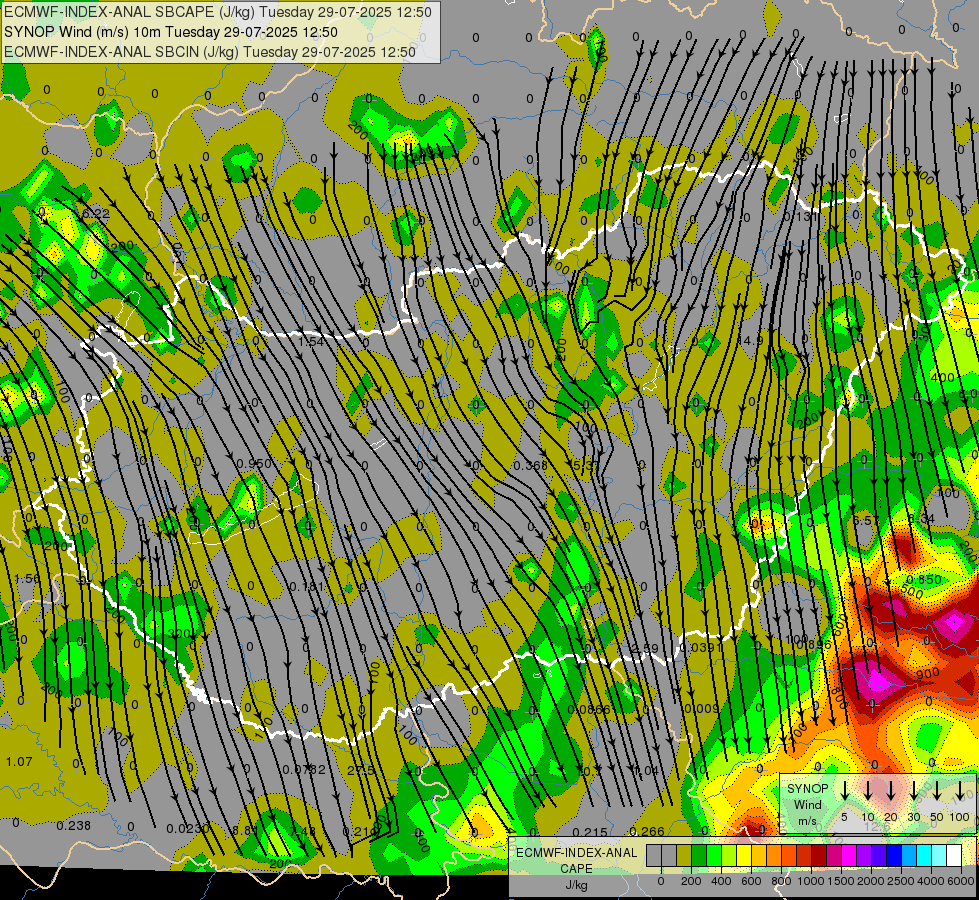Screen dimensions: 979x900
Task: Click the SYNOP Wind 10m title line
Action: click(171, 32)
